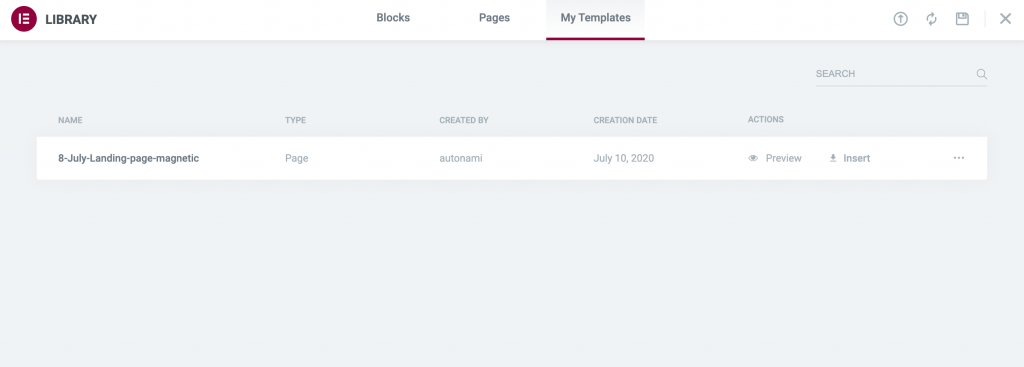Click the Name column header
1024x367 pixels.
tap(70, 120)
